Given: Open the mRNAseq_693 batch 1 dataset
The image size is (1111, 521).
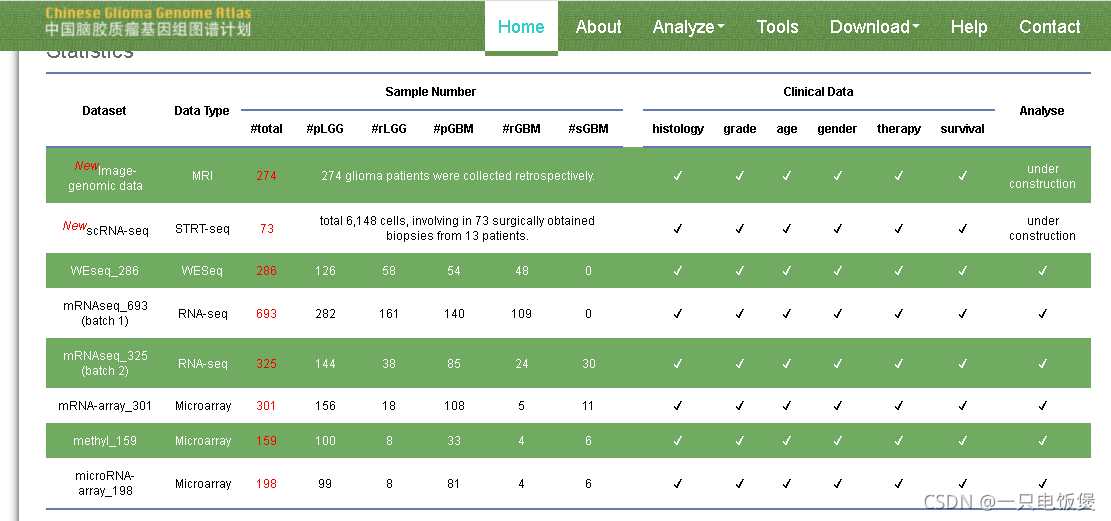Looking at the screenshot, I should coord(105,313).
